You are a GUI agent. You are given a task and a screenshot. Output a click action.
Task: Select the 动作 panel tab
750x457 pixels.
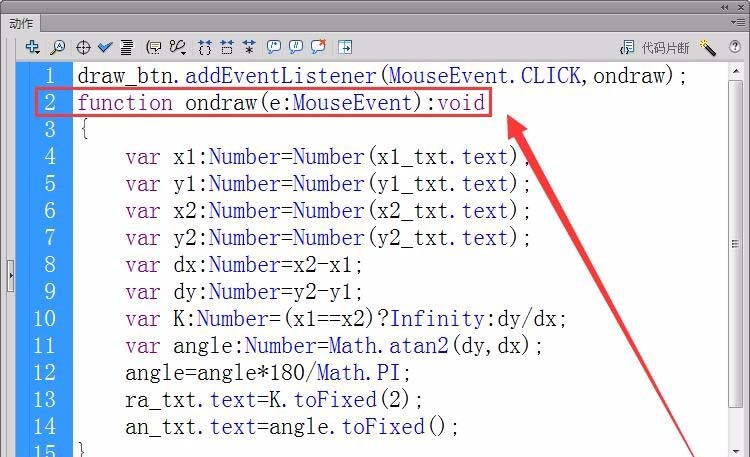(21, 23)
